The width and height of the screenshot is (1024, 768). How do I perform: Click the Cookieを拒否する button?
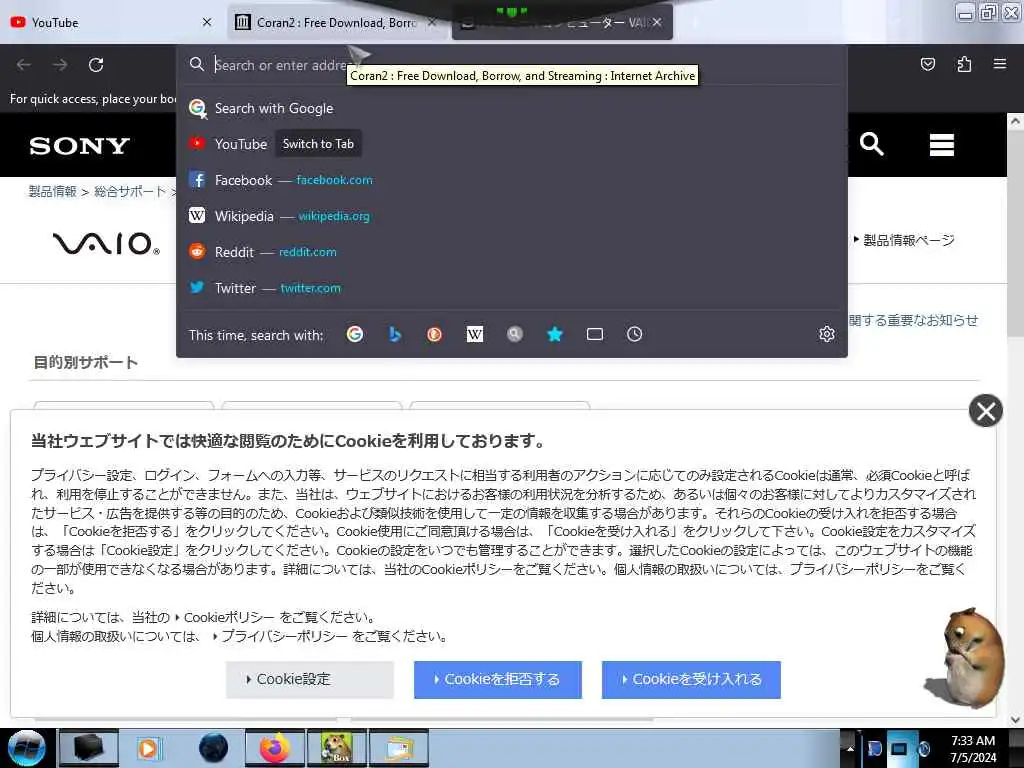tap(498, 679)
